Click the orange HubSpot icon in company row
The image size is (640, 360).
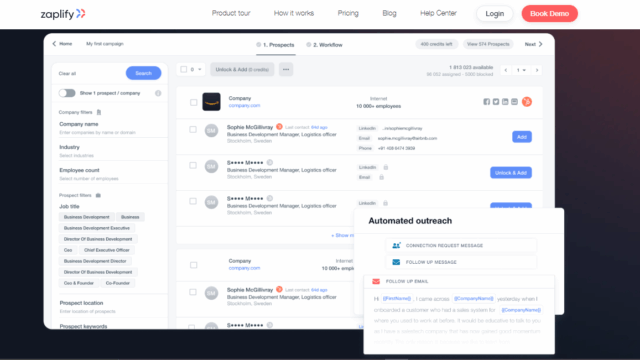click(527, 102)
